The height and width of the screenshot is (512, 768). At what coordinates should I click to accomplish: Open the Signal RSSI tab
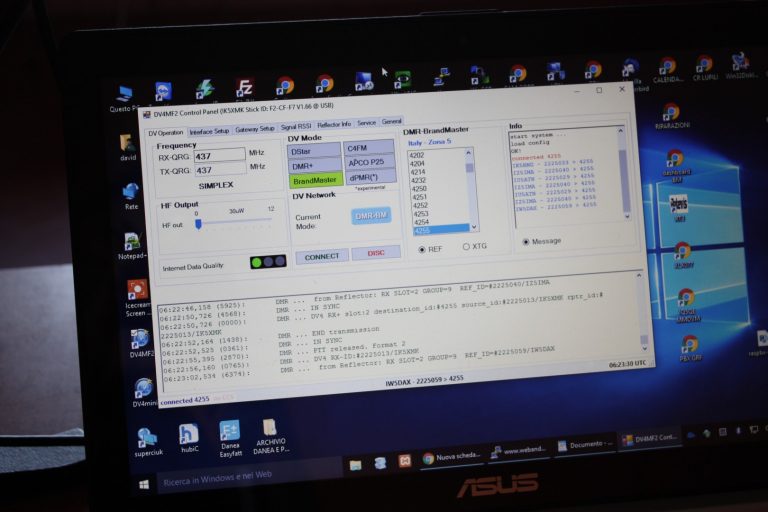tap(296, 126)
